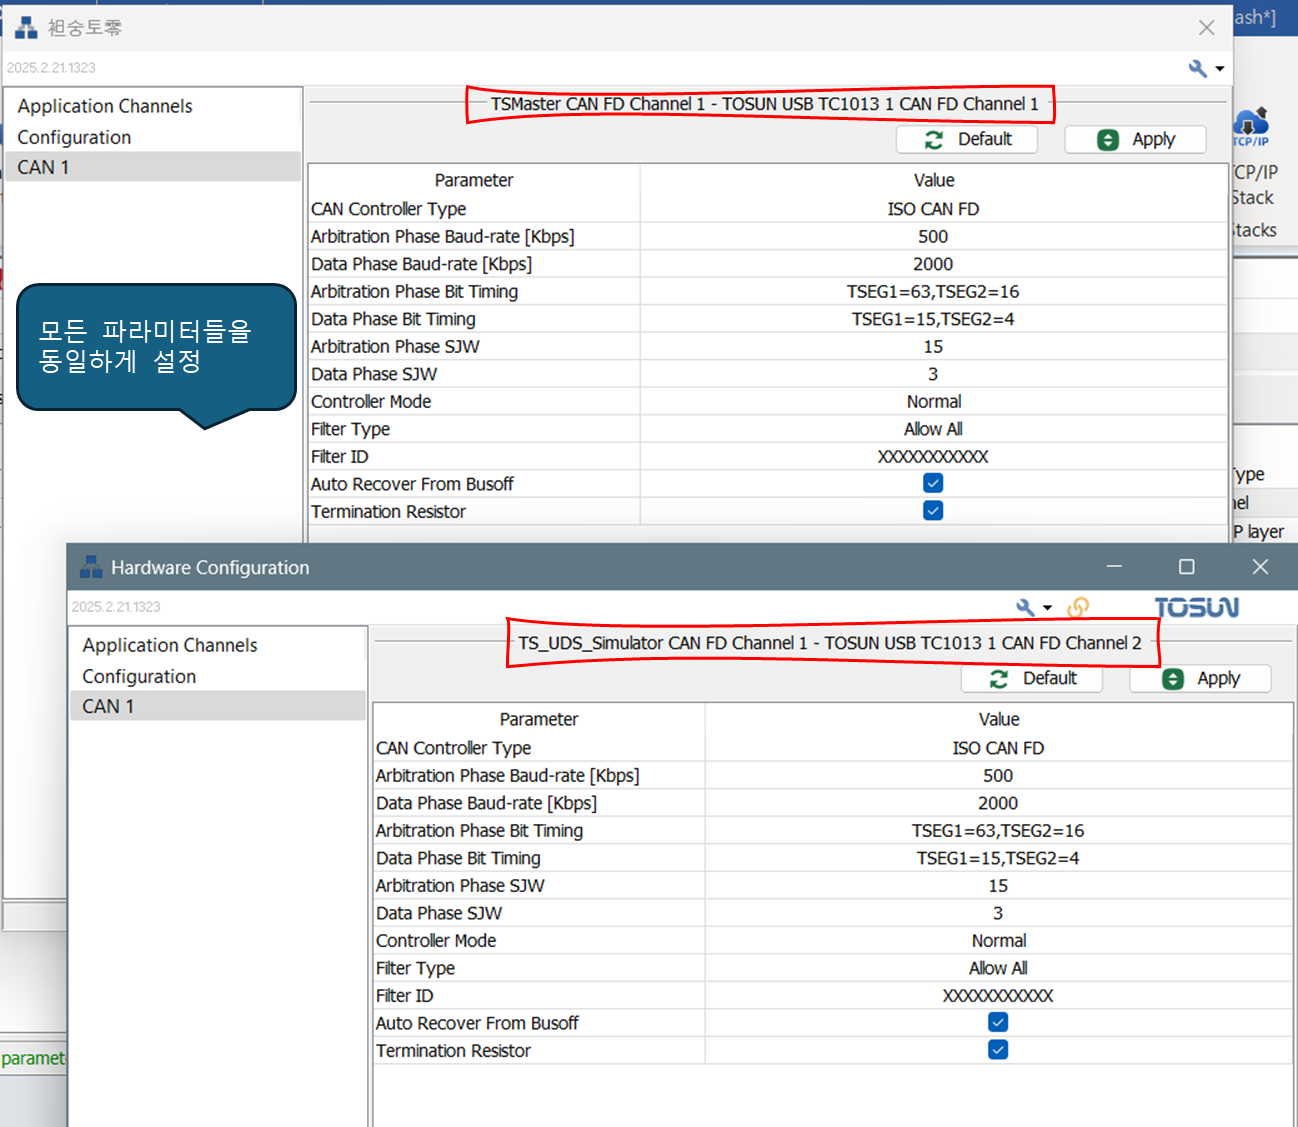1298x1127 pixels.
Task: Select Configuration in Hardware Configuration sidebar
Action: tap(139, 676)
